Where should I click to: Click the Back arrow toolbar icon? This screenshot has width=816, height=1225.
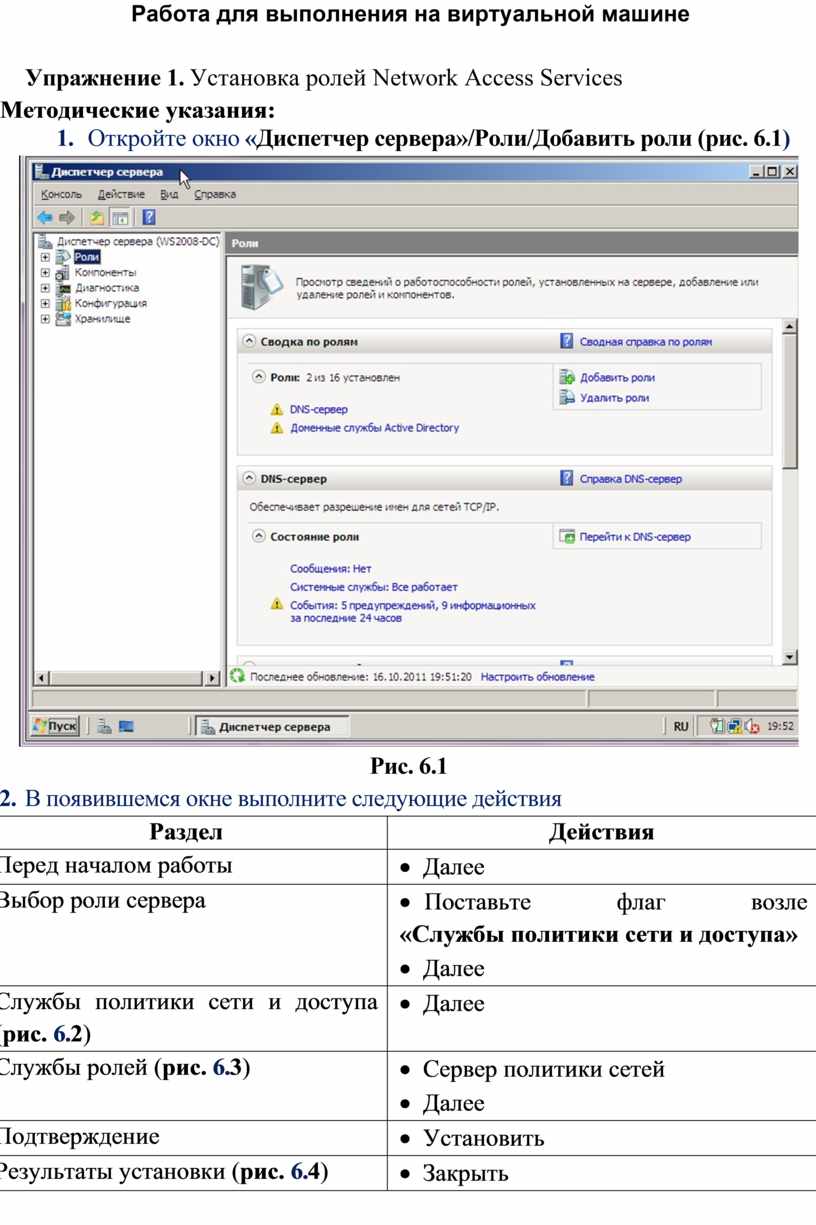point(45,217)
